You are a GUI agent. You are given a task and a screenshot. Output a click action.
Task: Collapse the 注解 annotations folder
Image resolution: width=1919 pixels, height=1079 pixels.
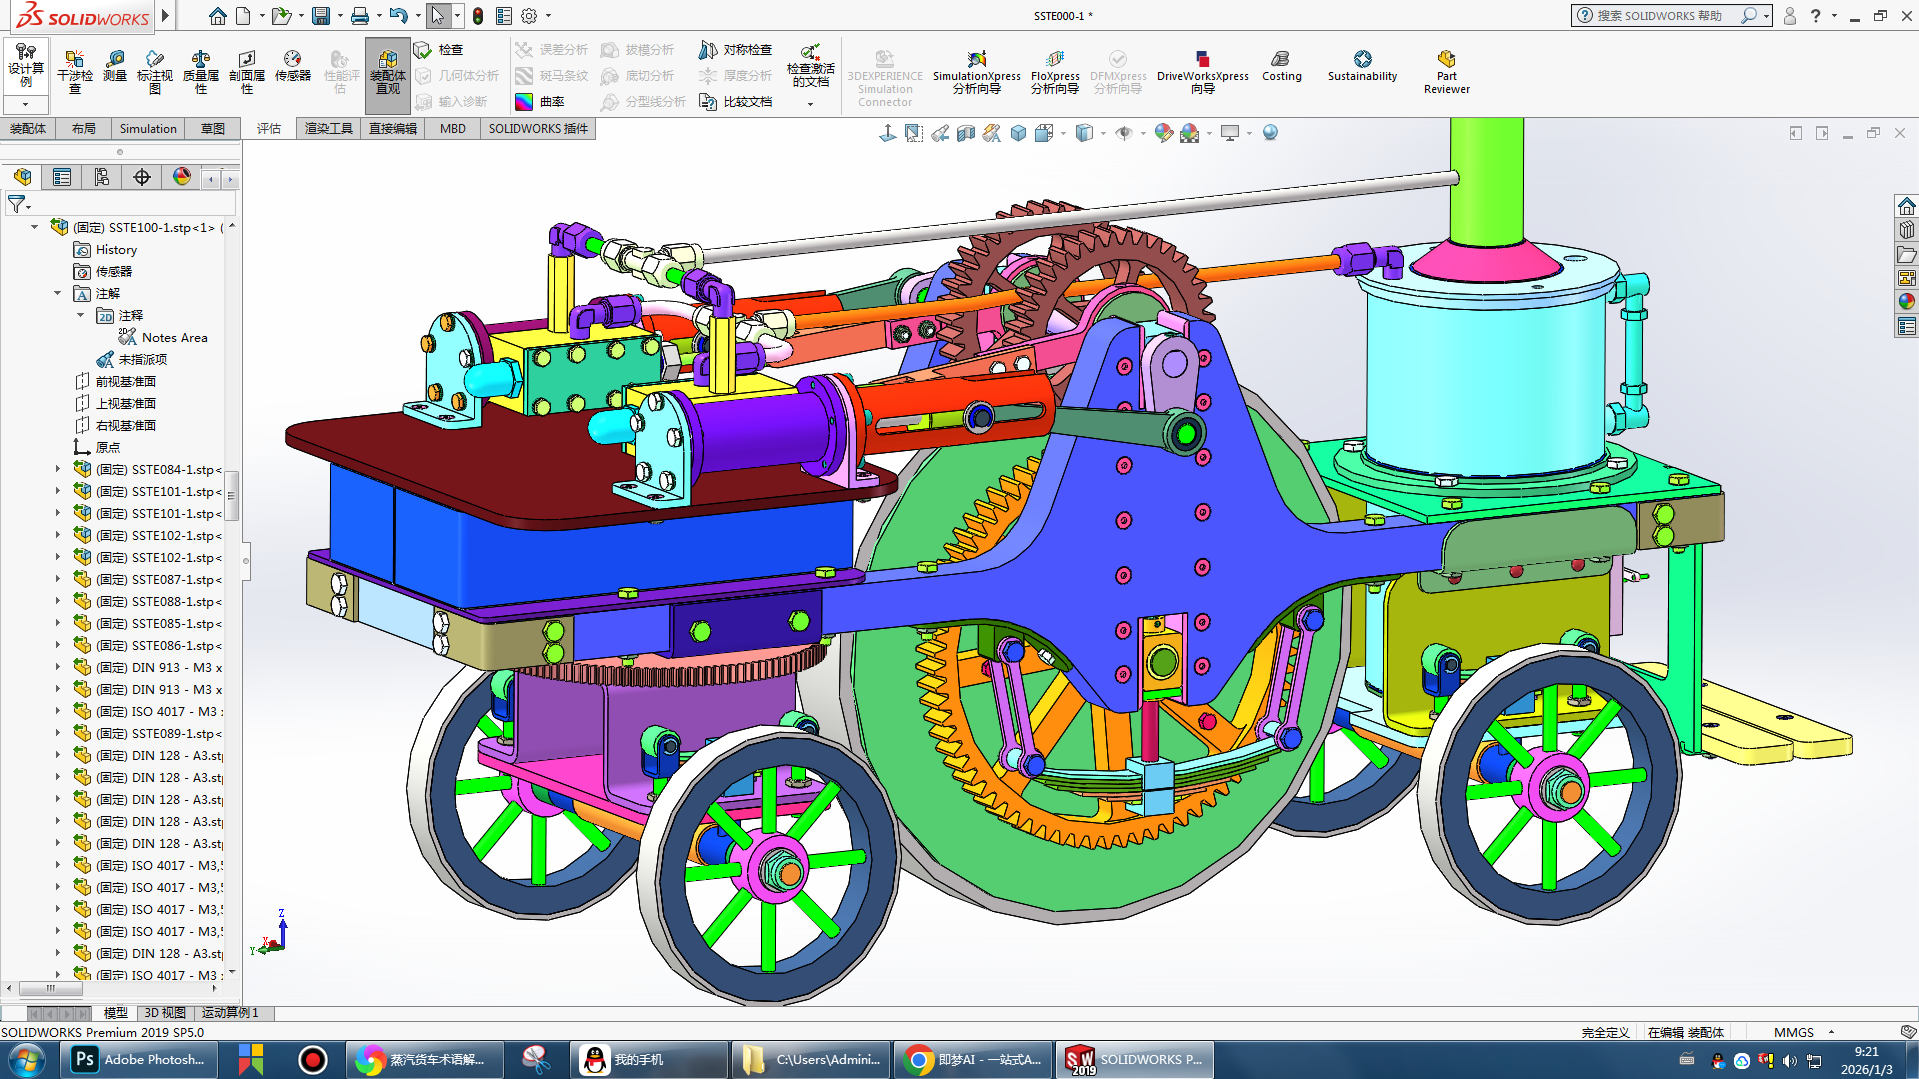(57, 293)
